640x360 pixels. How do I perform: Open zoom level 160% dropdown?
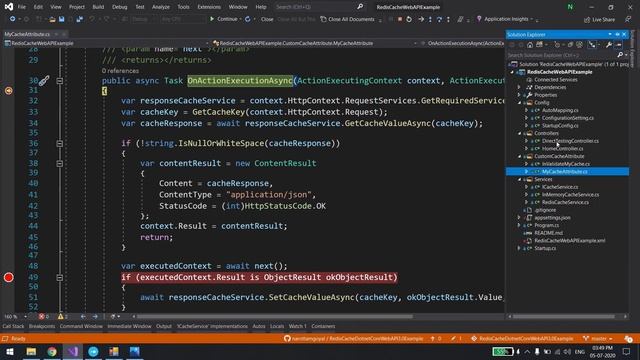click(x=25, y=316)
